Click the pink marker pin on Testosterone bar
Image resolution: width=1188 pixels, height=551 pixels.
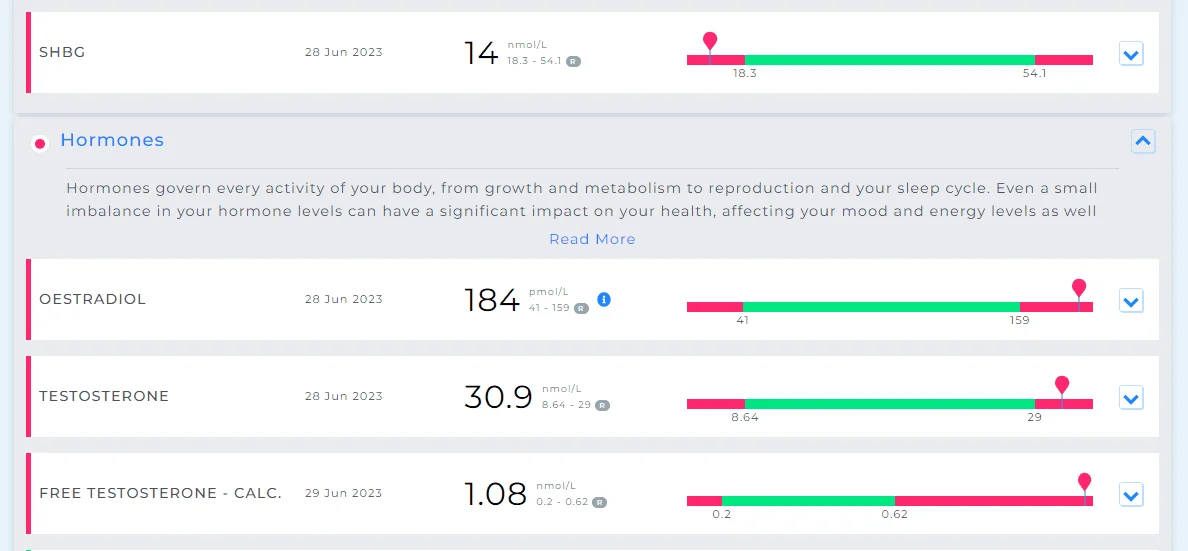[x=1061, y=385]
